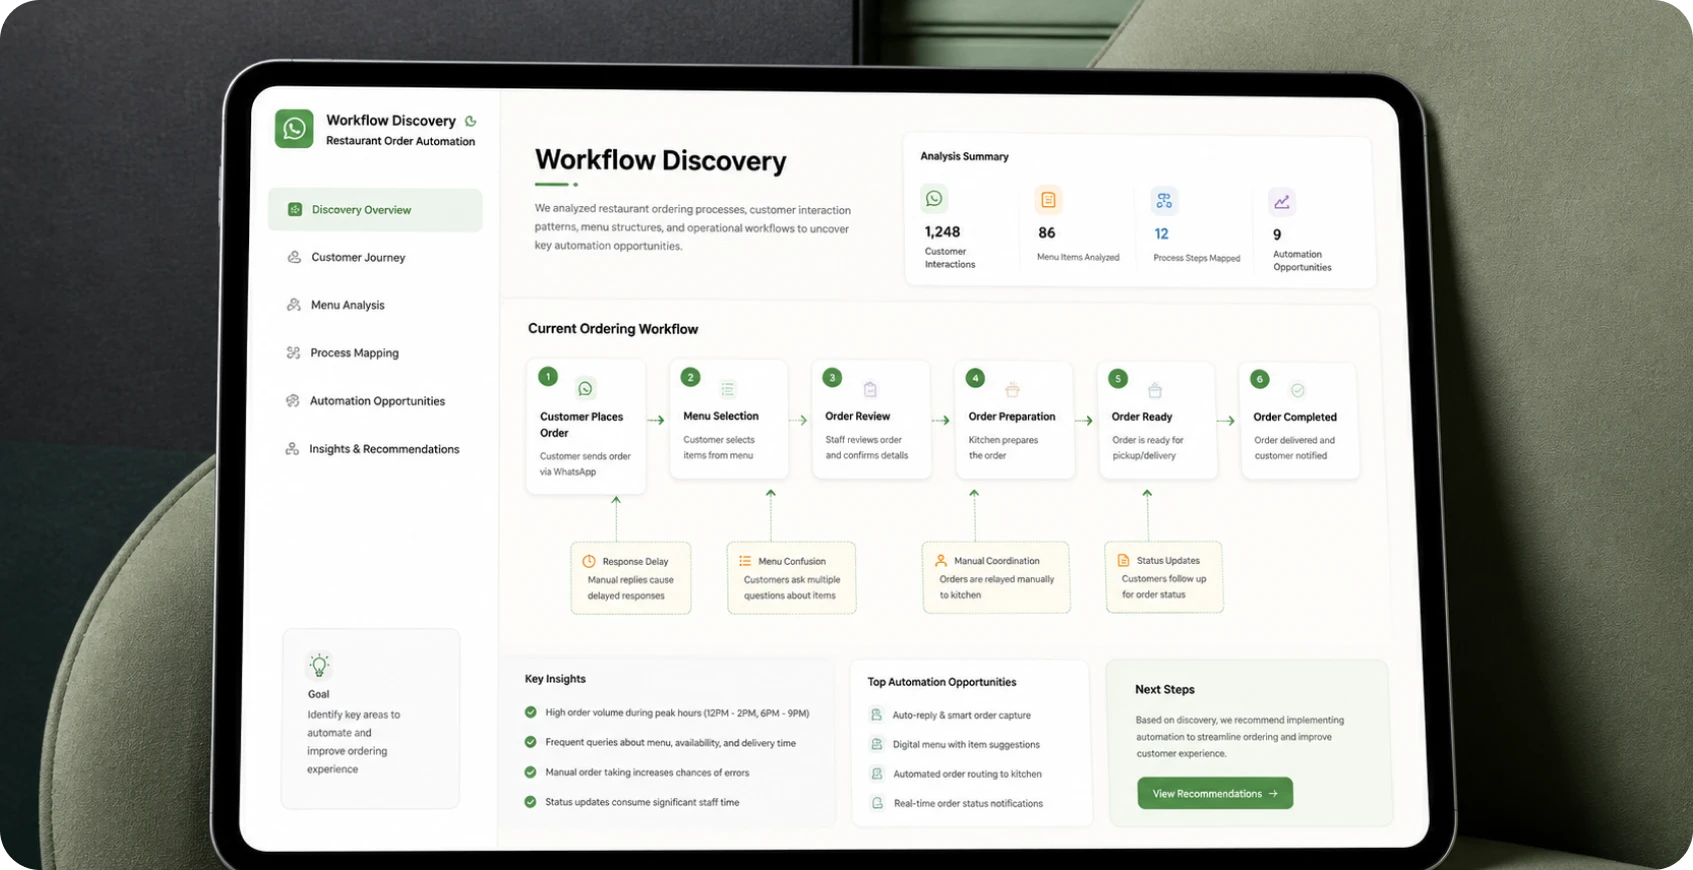Click the list icon in Menu Confusion box
1693x870 pixels.
745,561
